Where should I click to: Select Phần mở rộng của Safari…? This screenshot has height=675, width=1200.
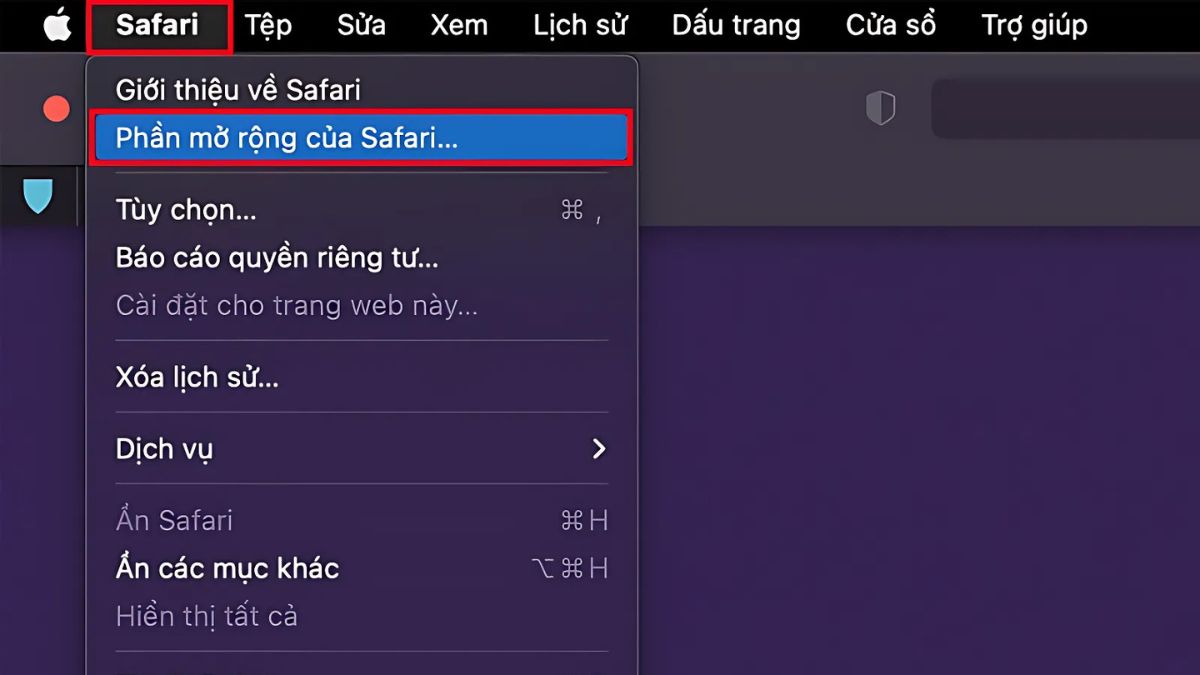coord(361,138)
